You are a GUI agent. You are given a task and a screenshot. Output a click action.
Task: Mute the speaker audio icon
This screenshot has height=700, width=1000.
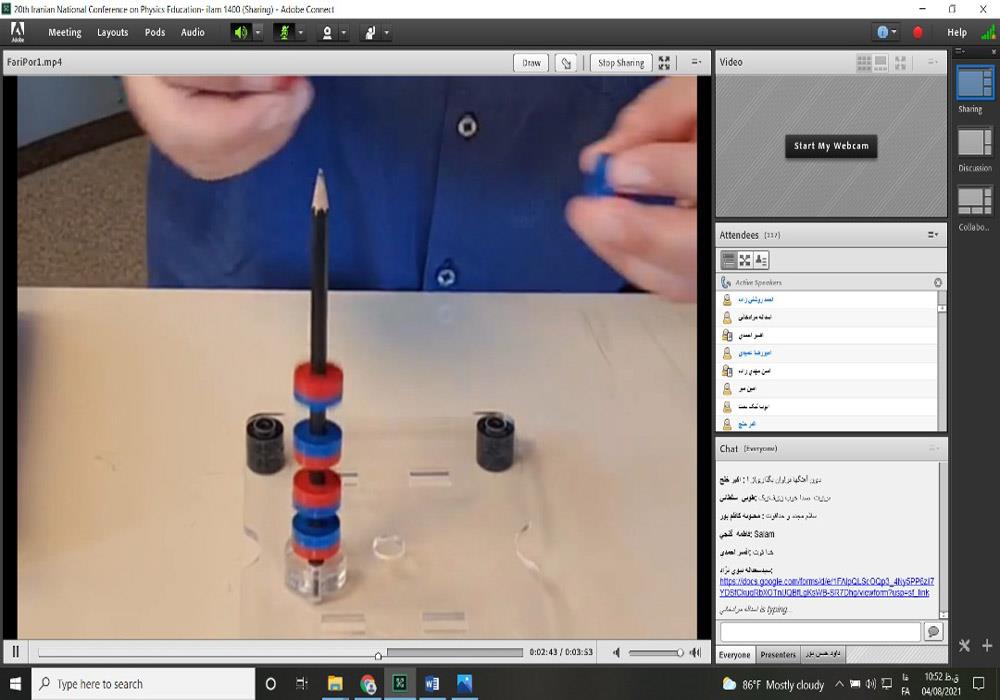click(x=240, y=32)
